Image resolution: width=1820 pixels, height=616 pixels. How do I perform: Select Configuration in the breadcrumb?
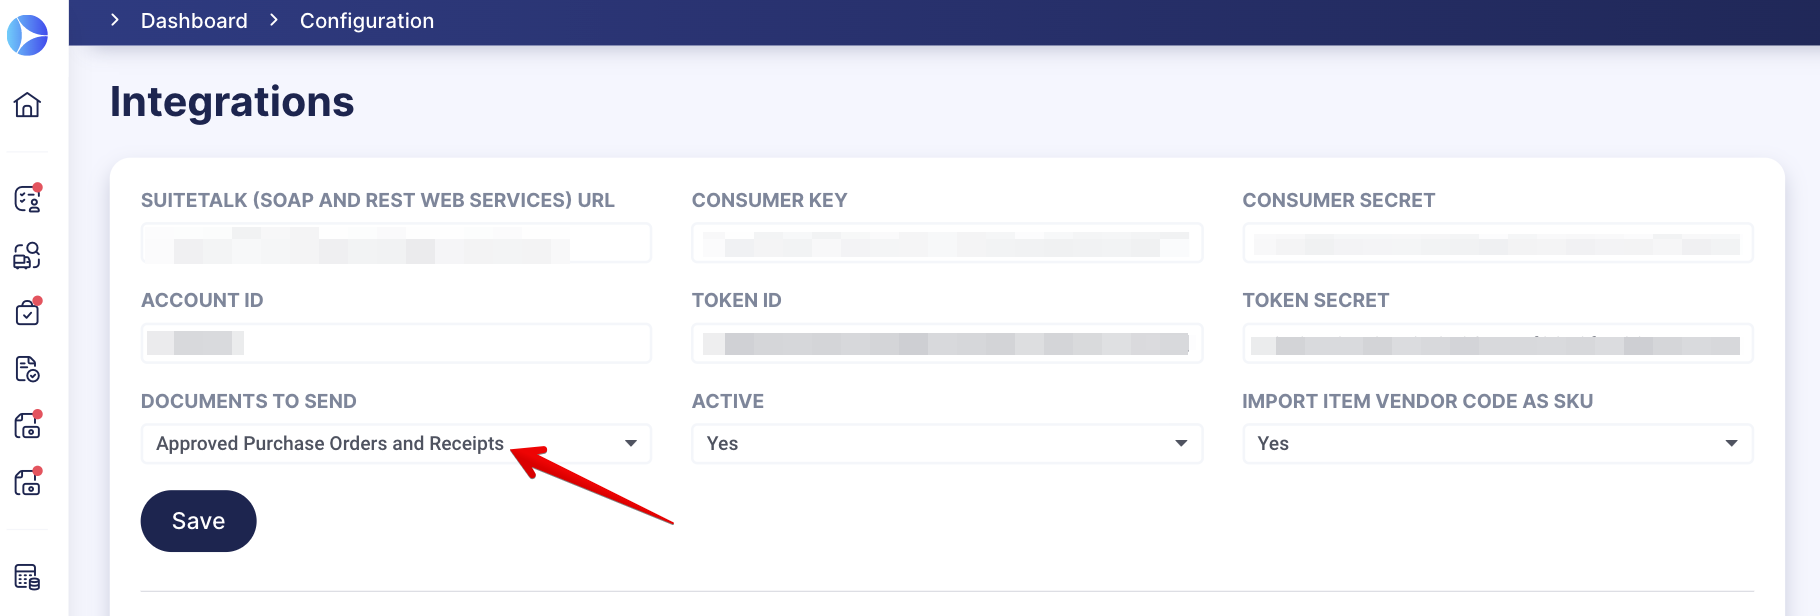click(367, 21)
